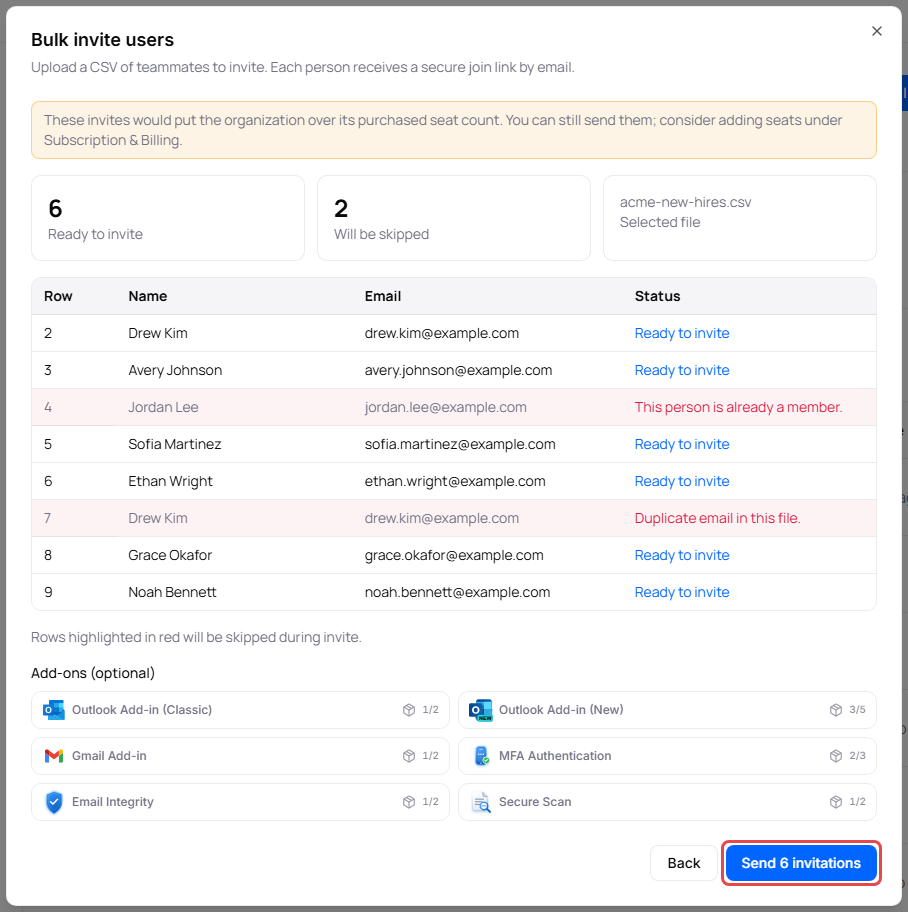
Task: Click the Send 6 invitations button
Action: click(801, 863)
